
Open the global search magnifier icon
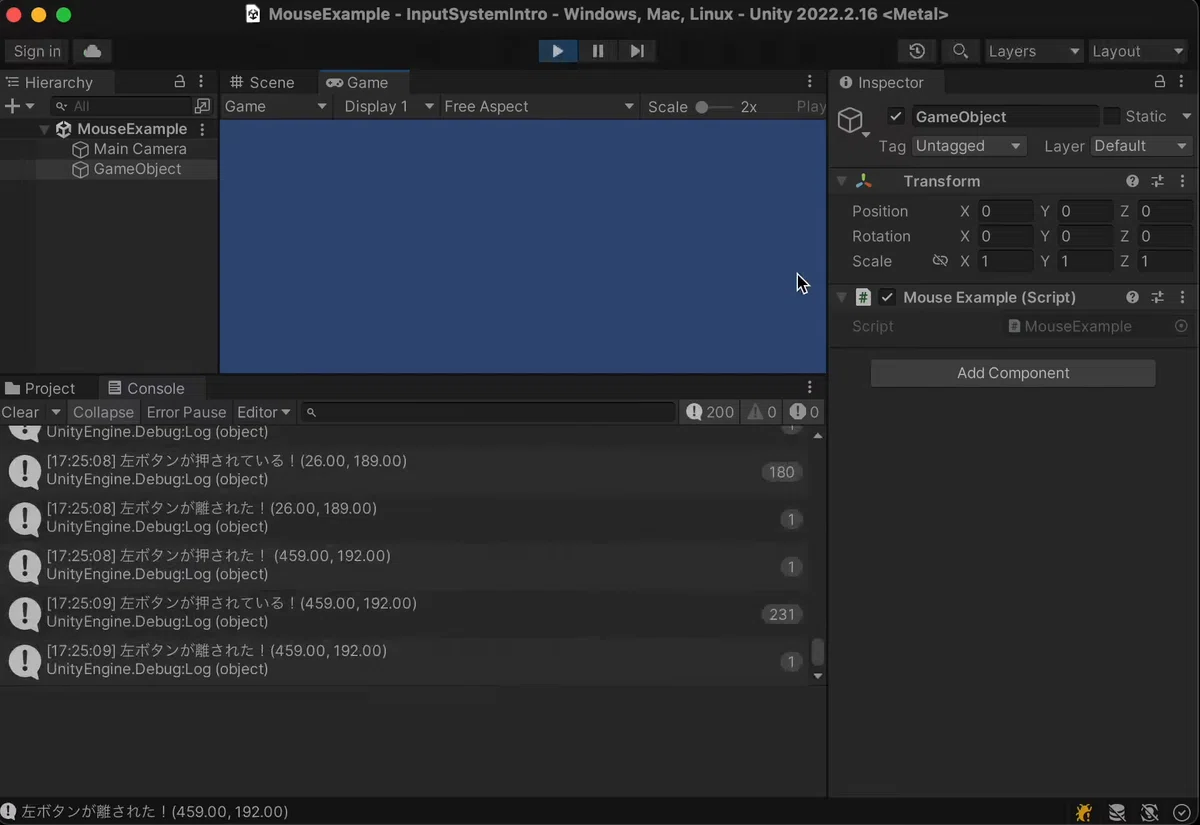tap(960, 51)
